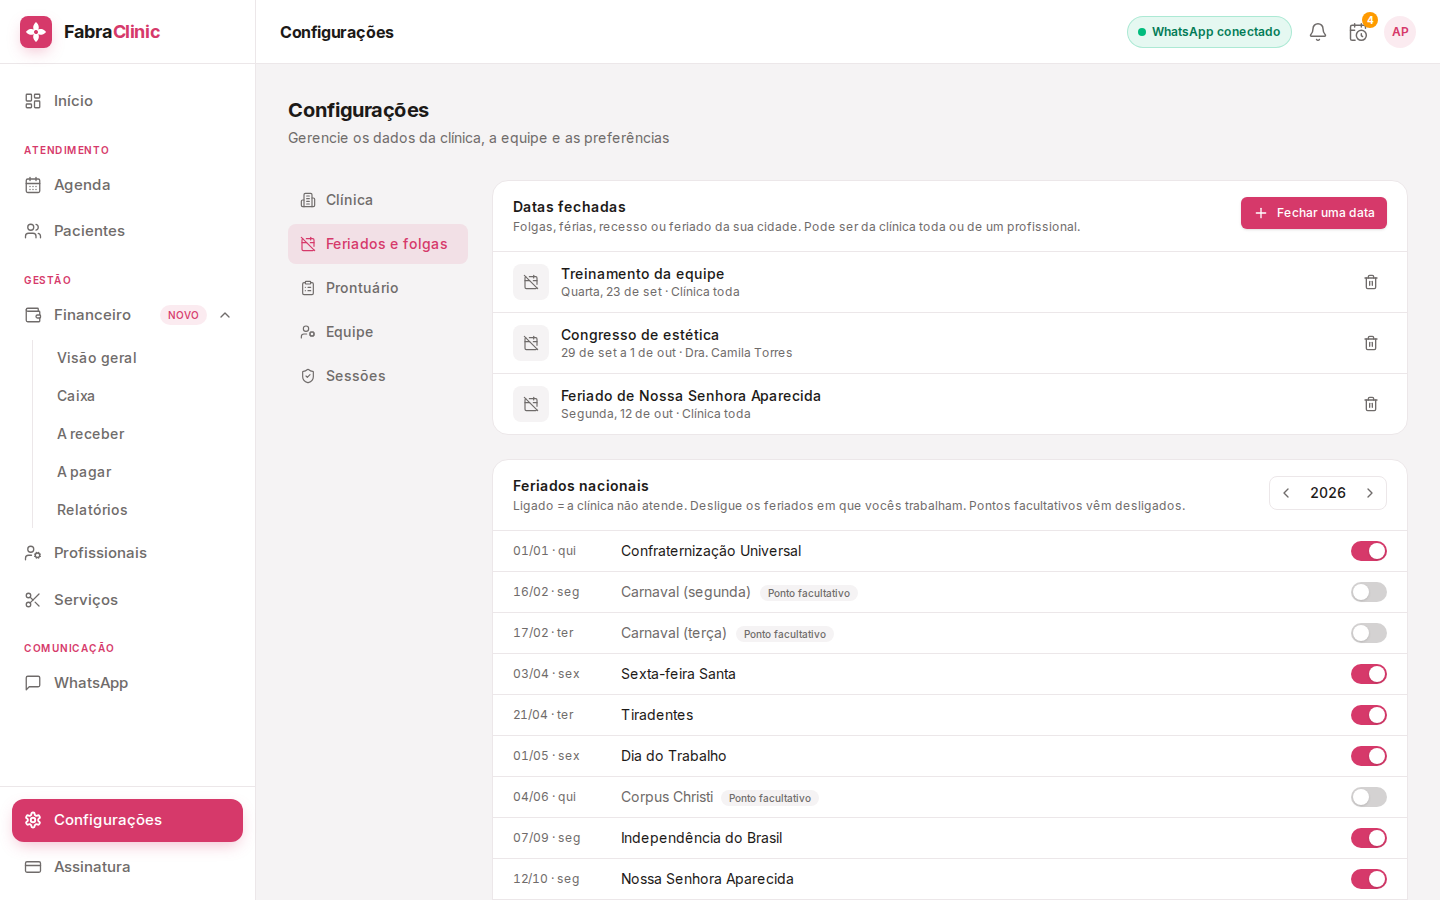
Task: Delete the Congresso de estética closed date
Action: pos(1371,343)
